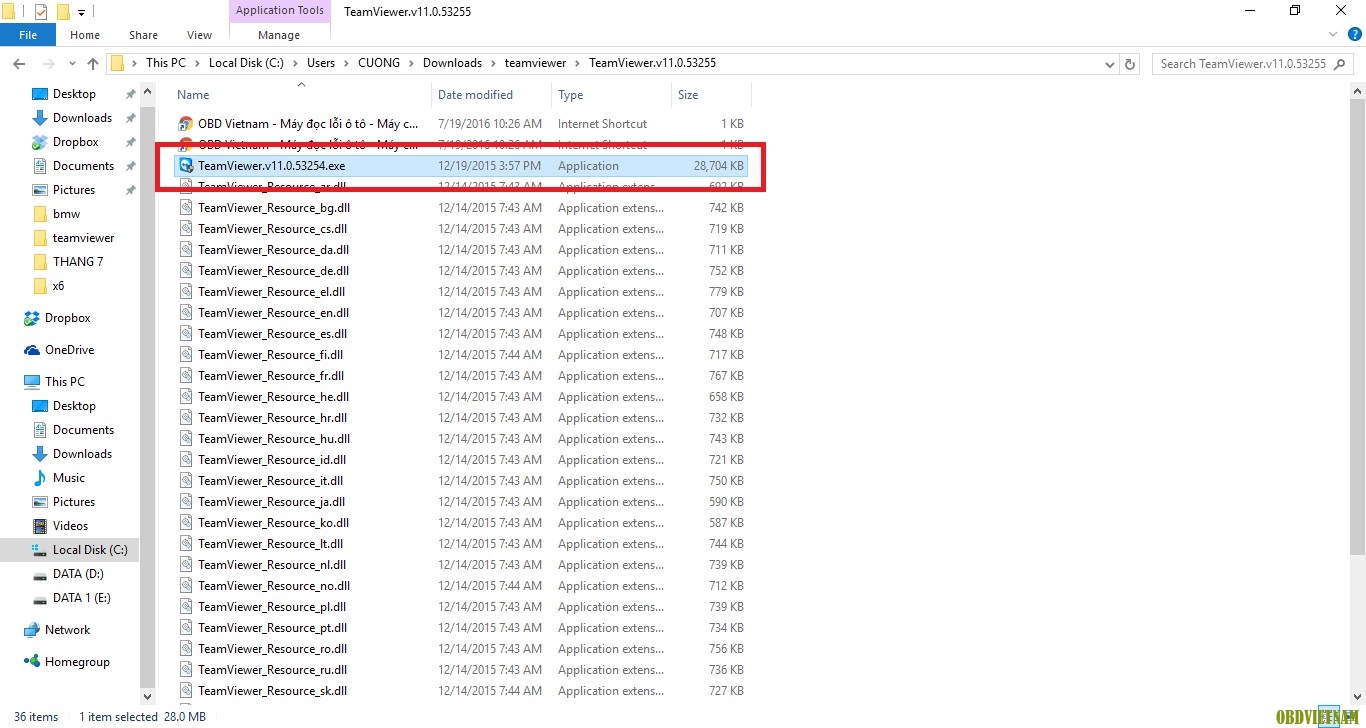Click the Forward navigation arrow
Image resolution: width=1366 pixels, height=728 pixels.
[48, 63]
